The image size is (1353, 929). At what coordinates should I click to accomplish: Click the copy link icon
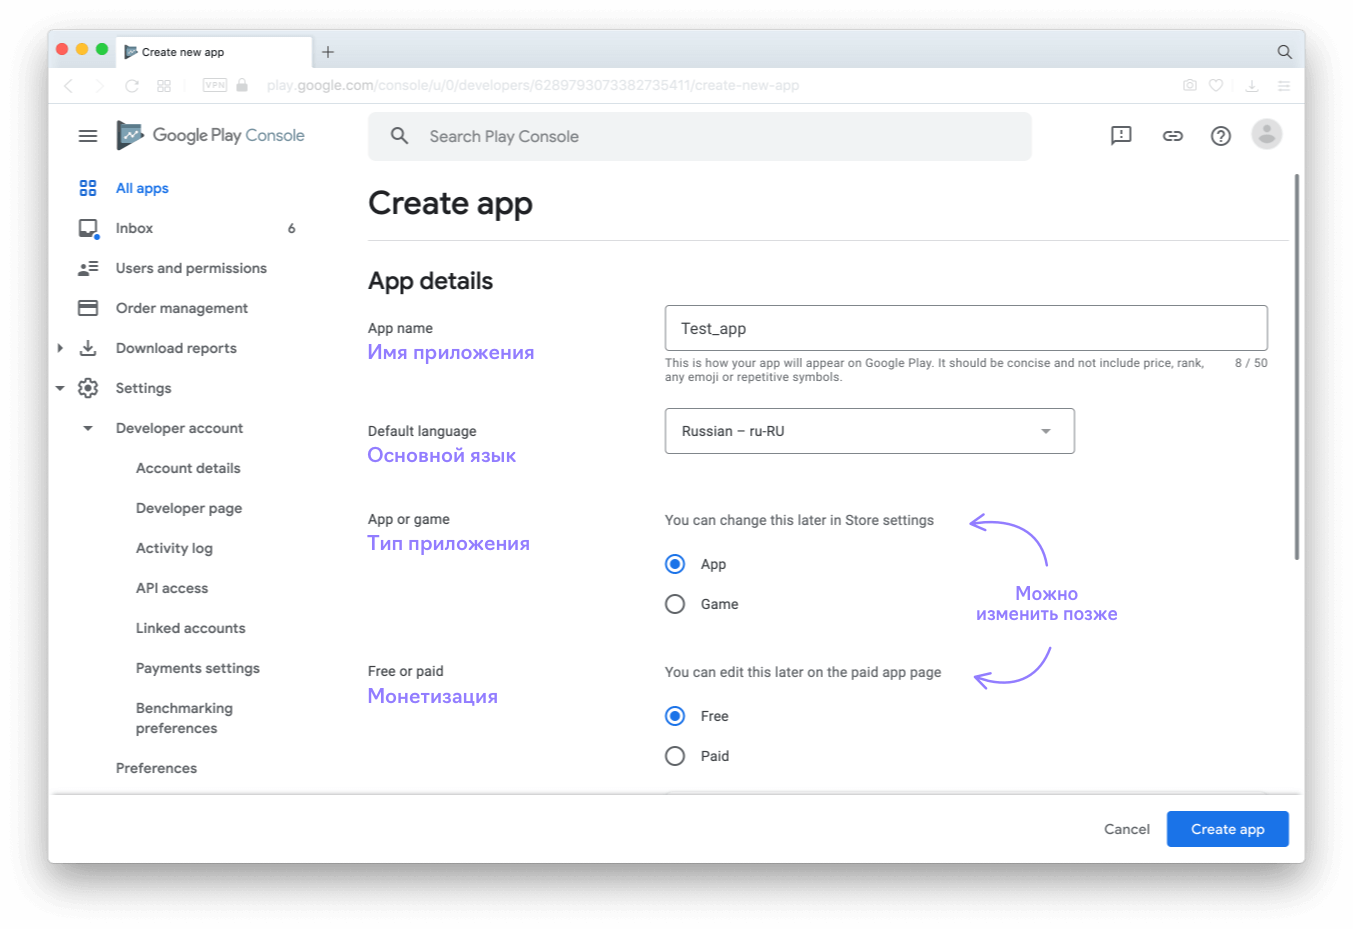click(x=1172, y=136)
